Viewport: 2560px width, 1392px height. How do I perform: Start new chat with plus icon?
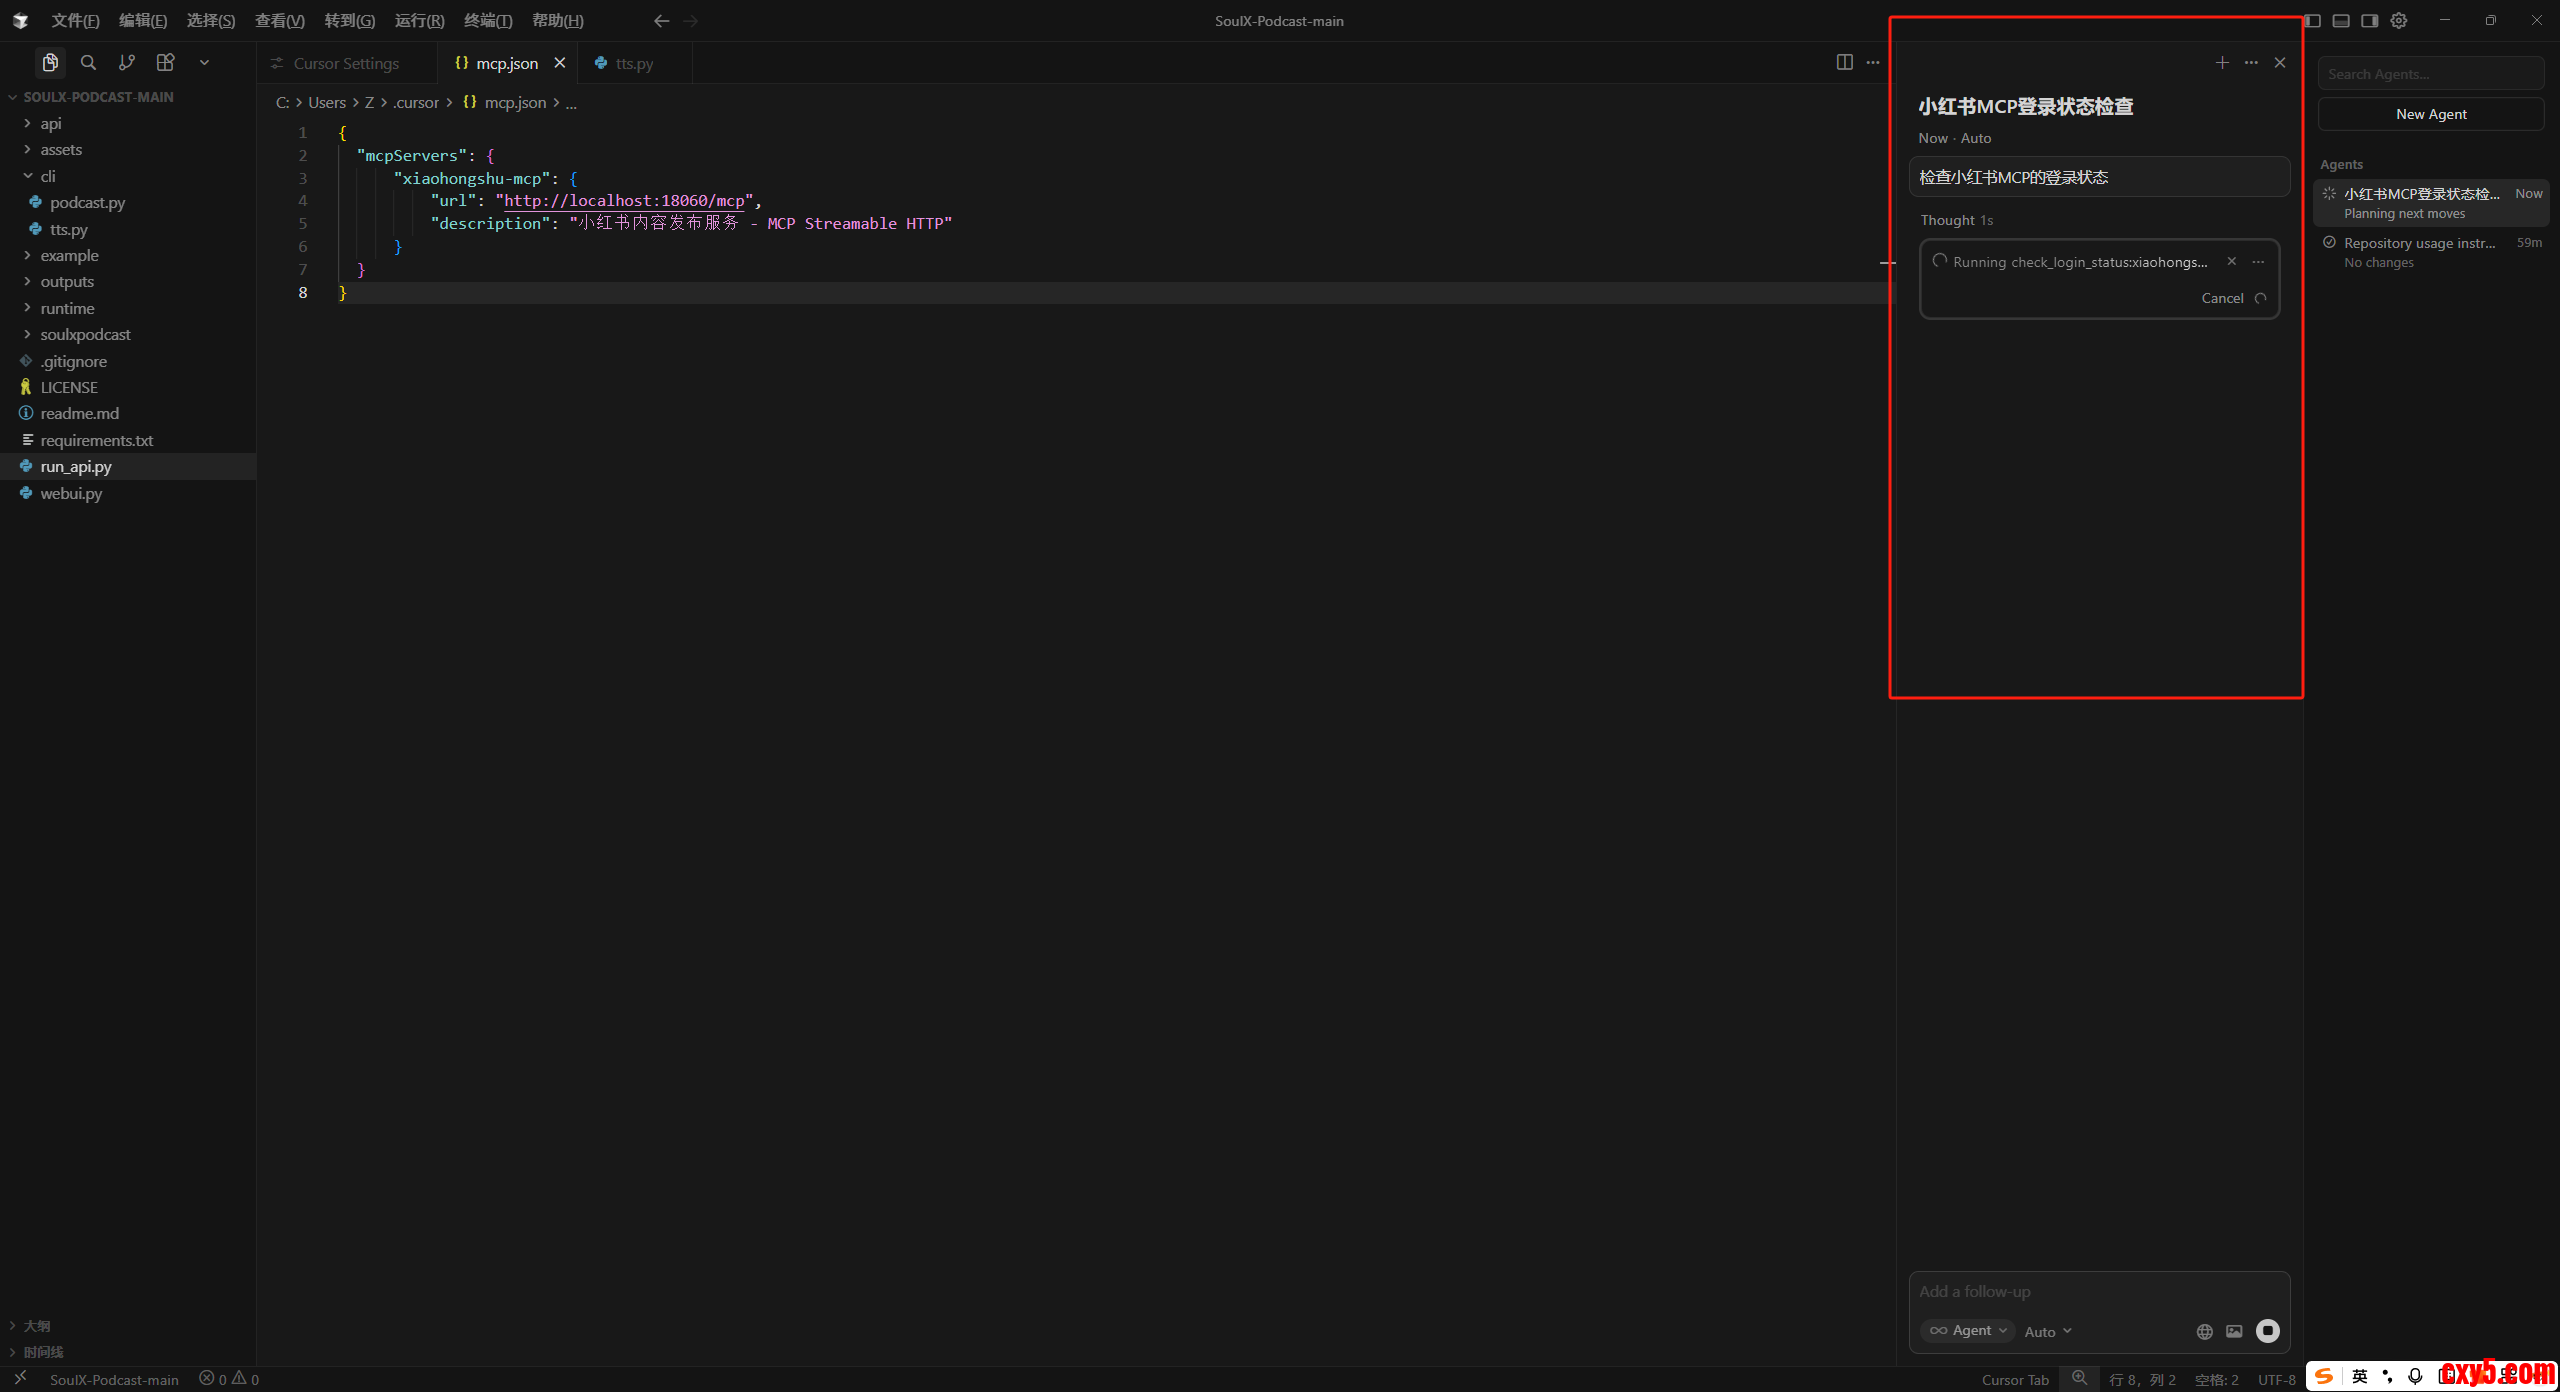(2221, 62)
